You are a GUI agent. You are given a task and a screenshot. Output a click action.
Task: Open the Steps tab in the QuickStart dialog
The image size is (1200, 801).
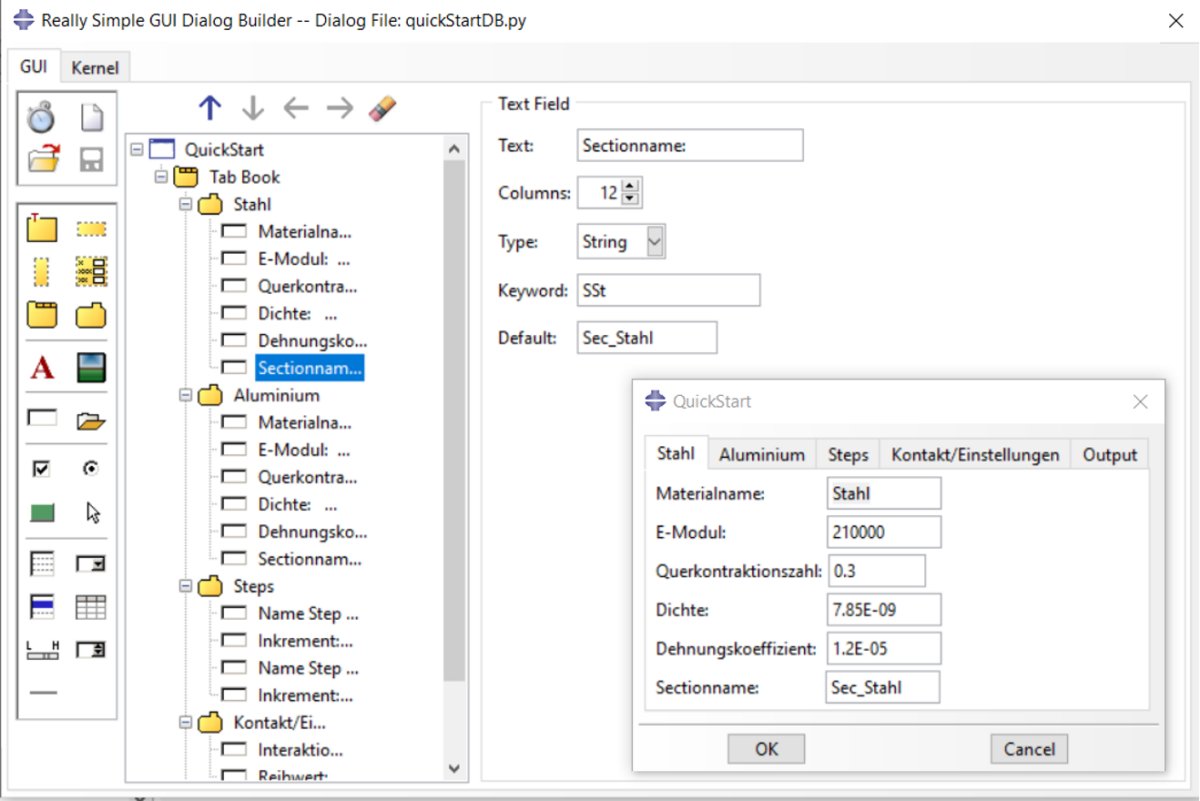click(848, 454)
